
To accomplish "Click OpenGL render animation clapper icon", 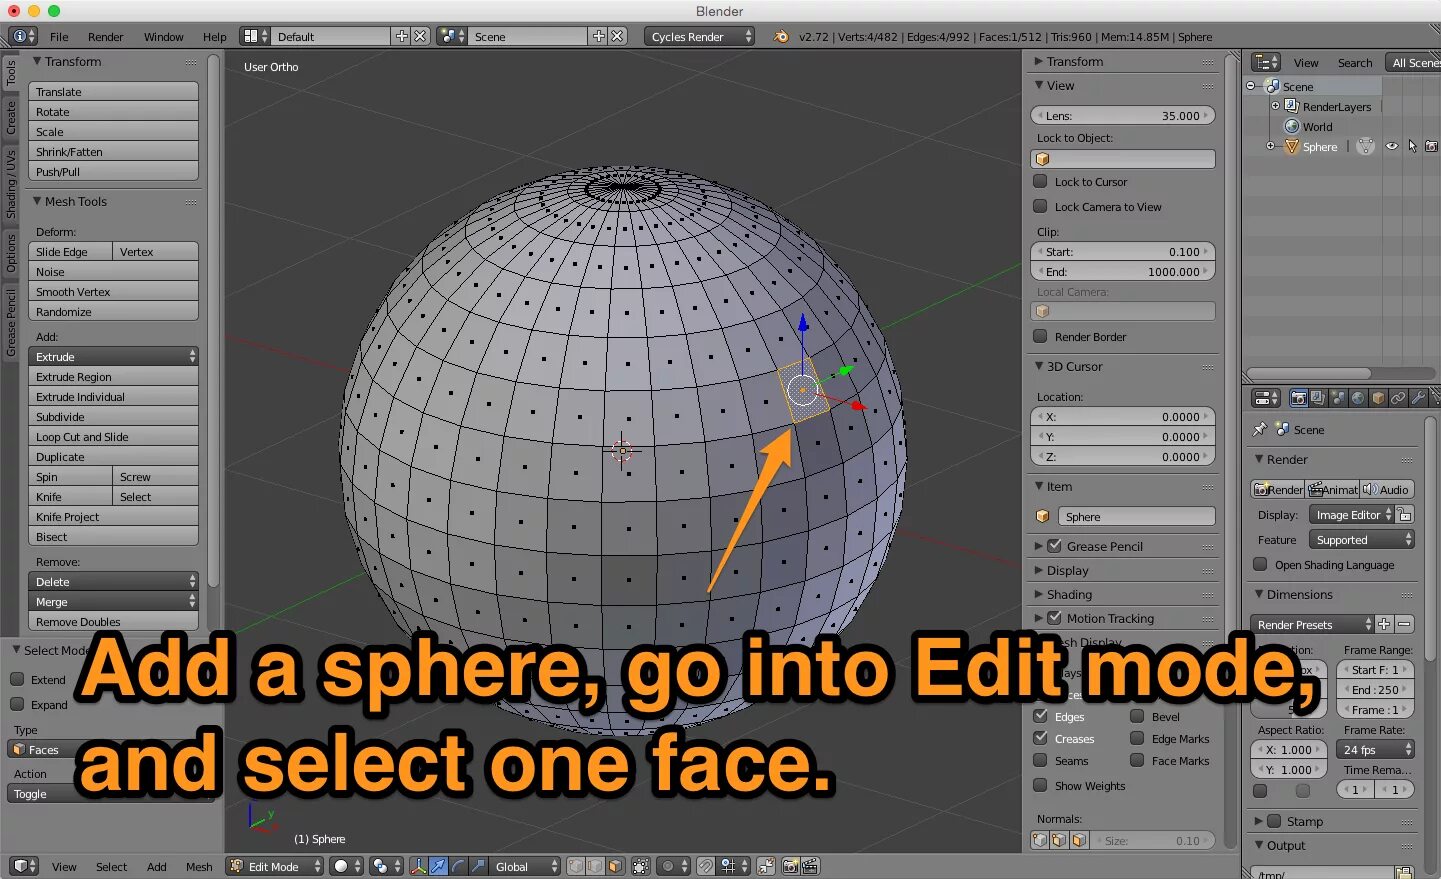I will tap(810, 866).
